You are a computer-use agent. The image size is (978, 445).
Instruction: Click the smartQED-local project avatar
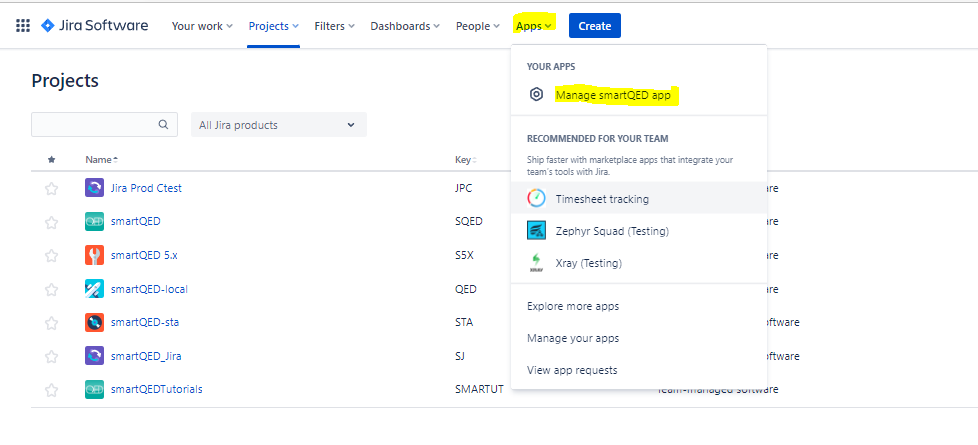94,289
